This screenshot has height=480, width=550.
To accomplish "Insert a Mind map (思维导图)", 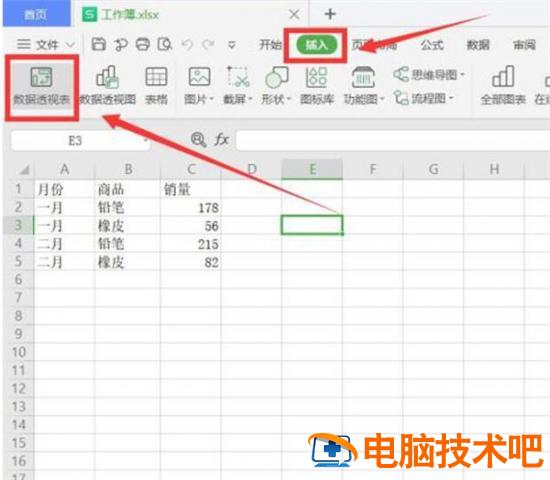I will [429, 74].
